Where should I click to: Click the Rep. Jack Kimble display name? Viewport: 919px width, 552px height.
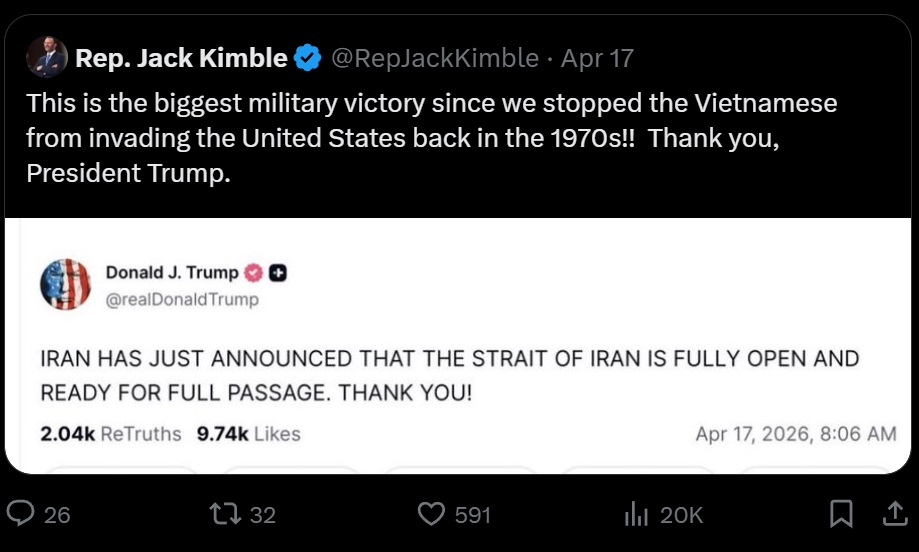click(181, 59)
